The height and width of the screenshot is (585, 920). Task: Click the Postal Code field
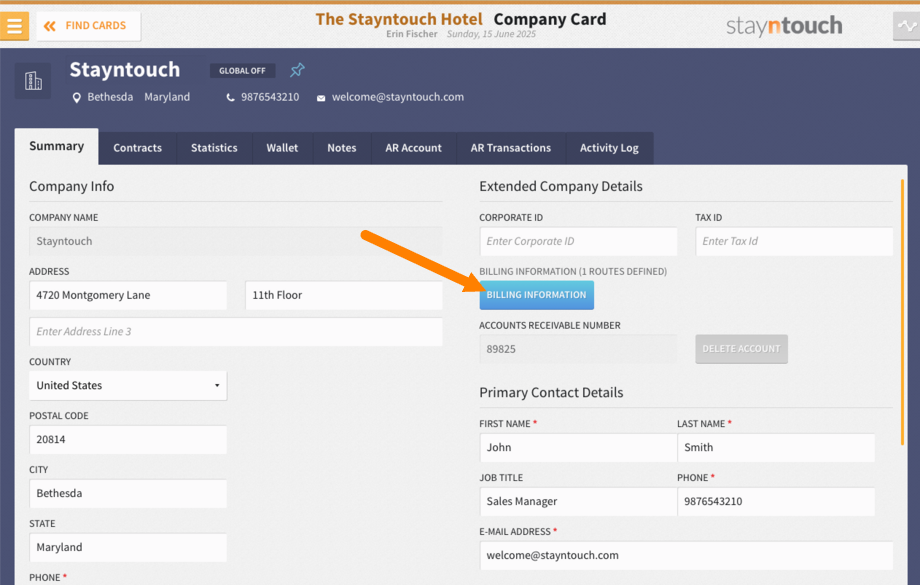tap(128, 439)
